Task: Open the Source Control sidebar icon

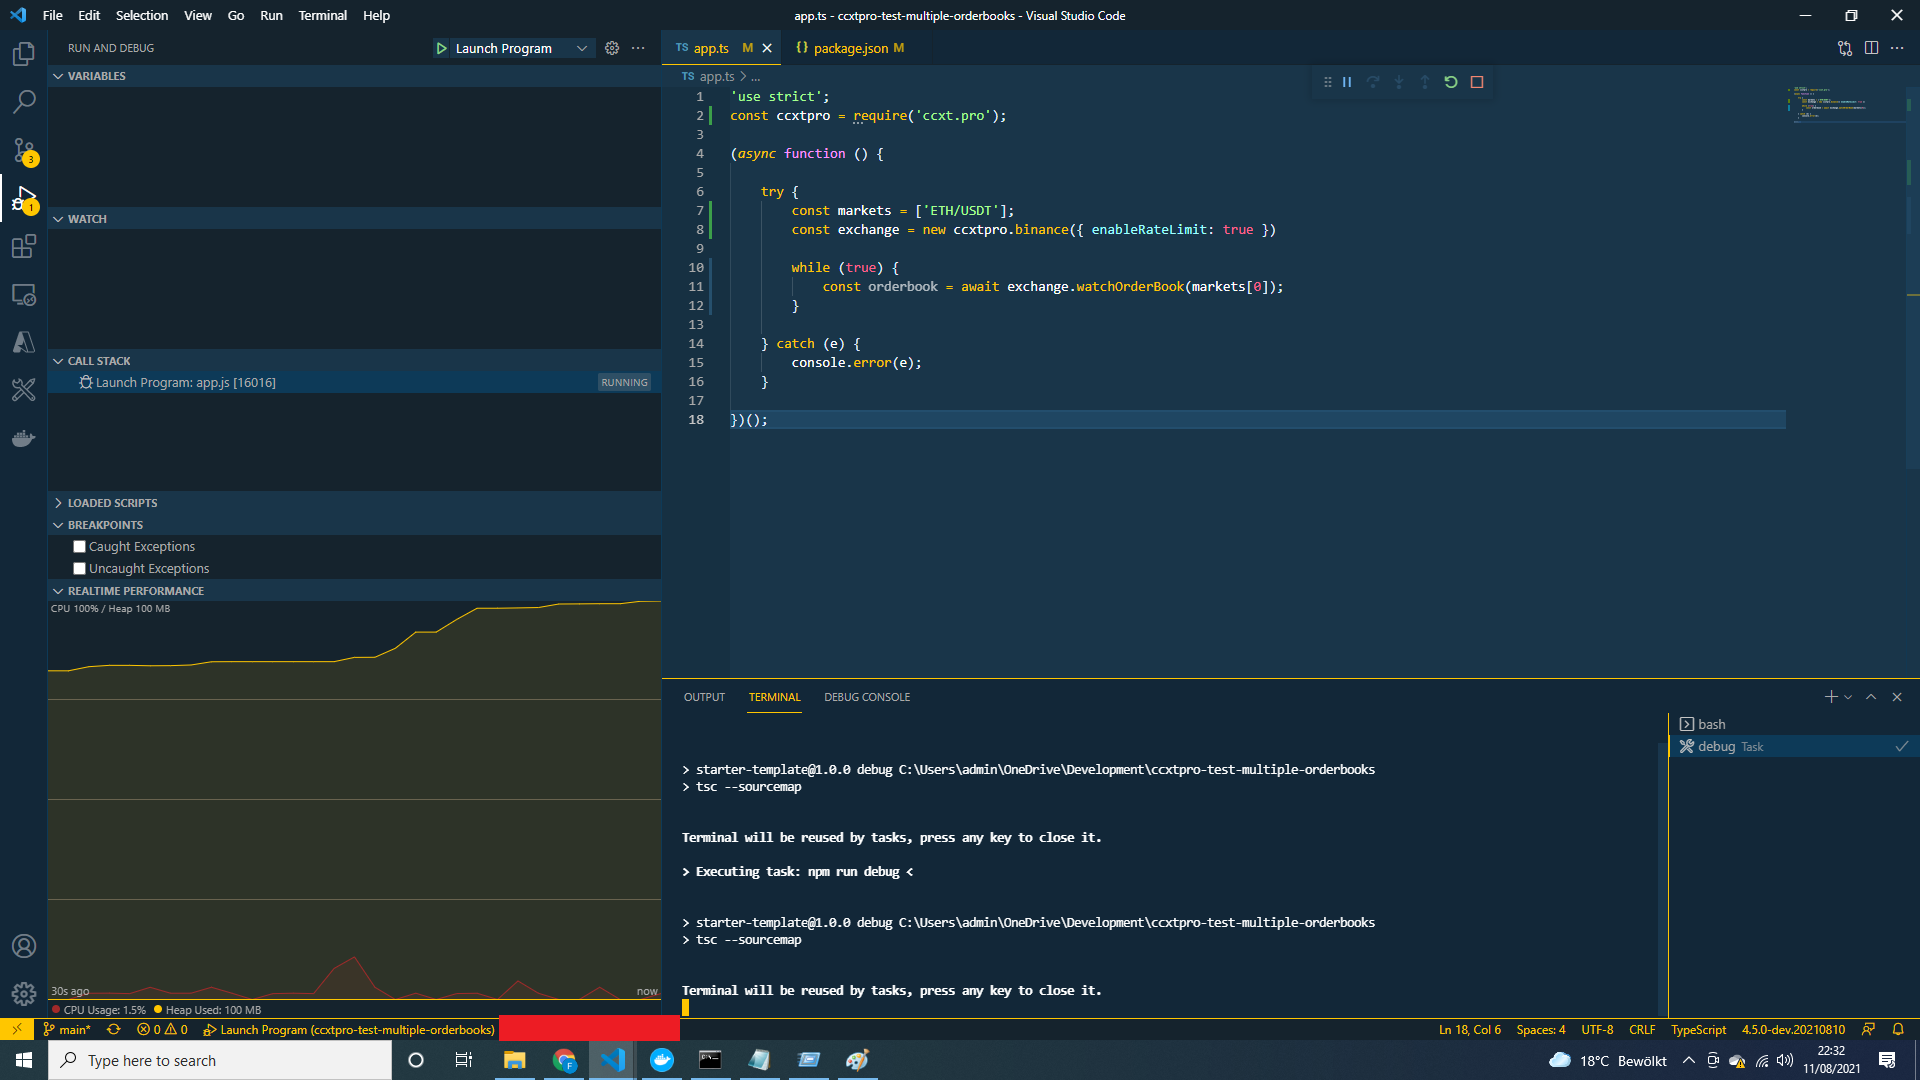Action: (x=24, y=150)
